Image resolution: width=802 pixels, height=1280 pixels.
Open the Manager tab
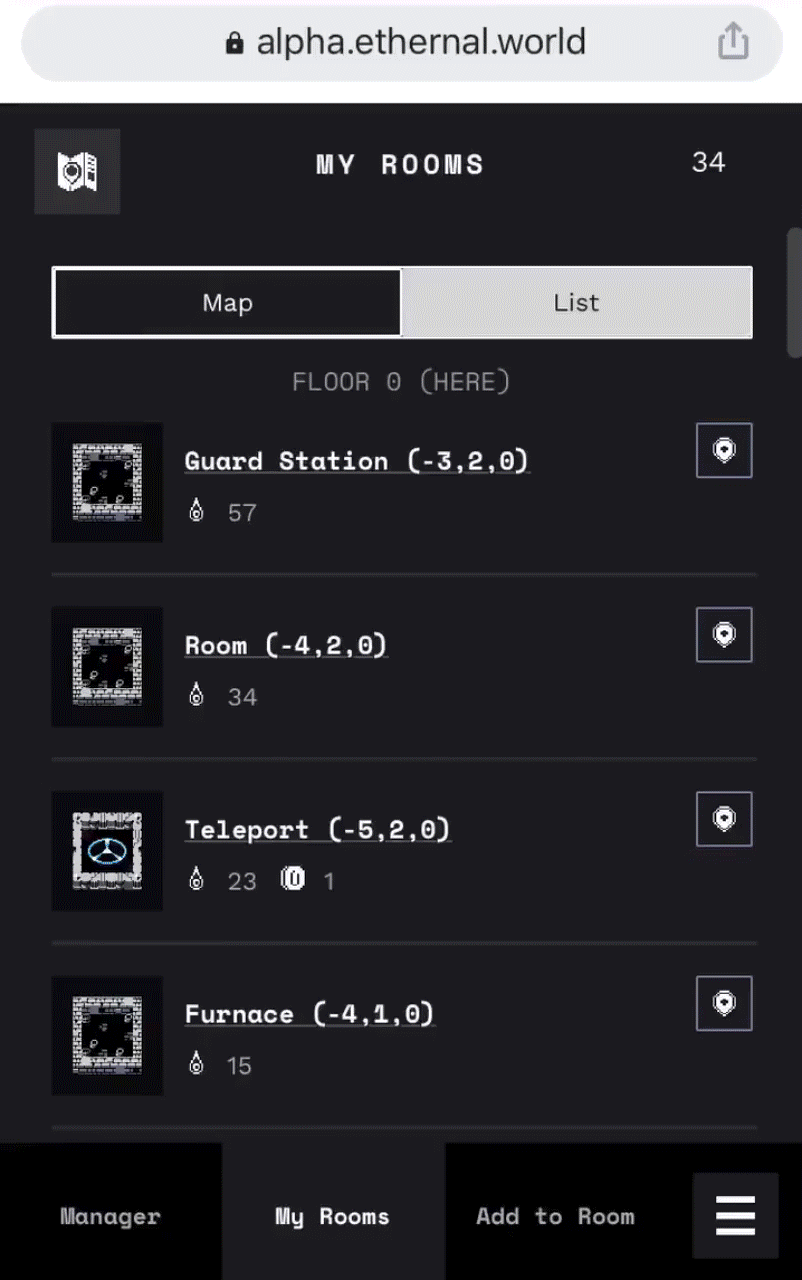point(110,1216)
